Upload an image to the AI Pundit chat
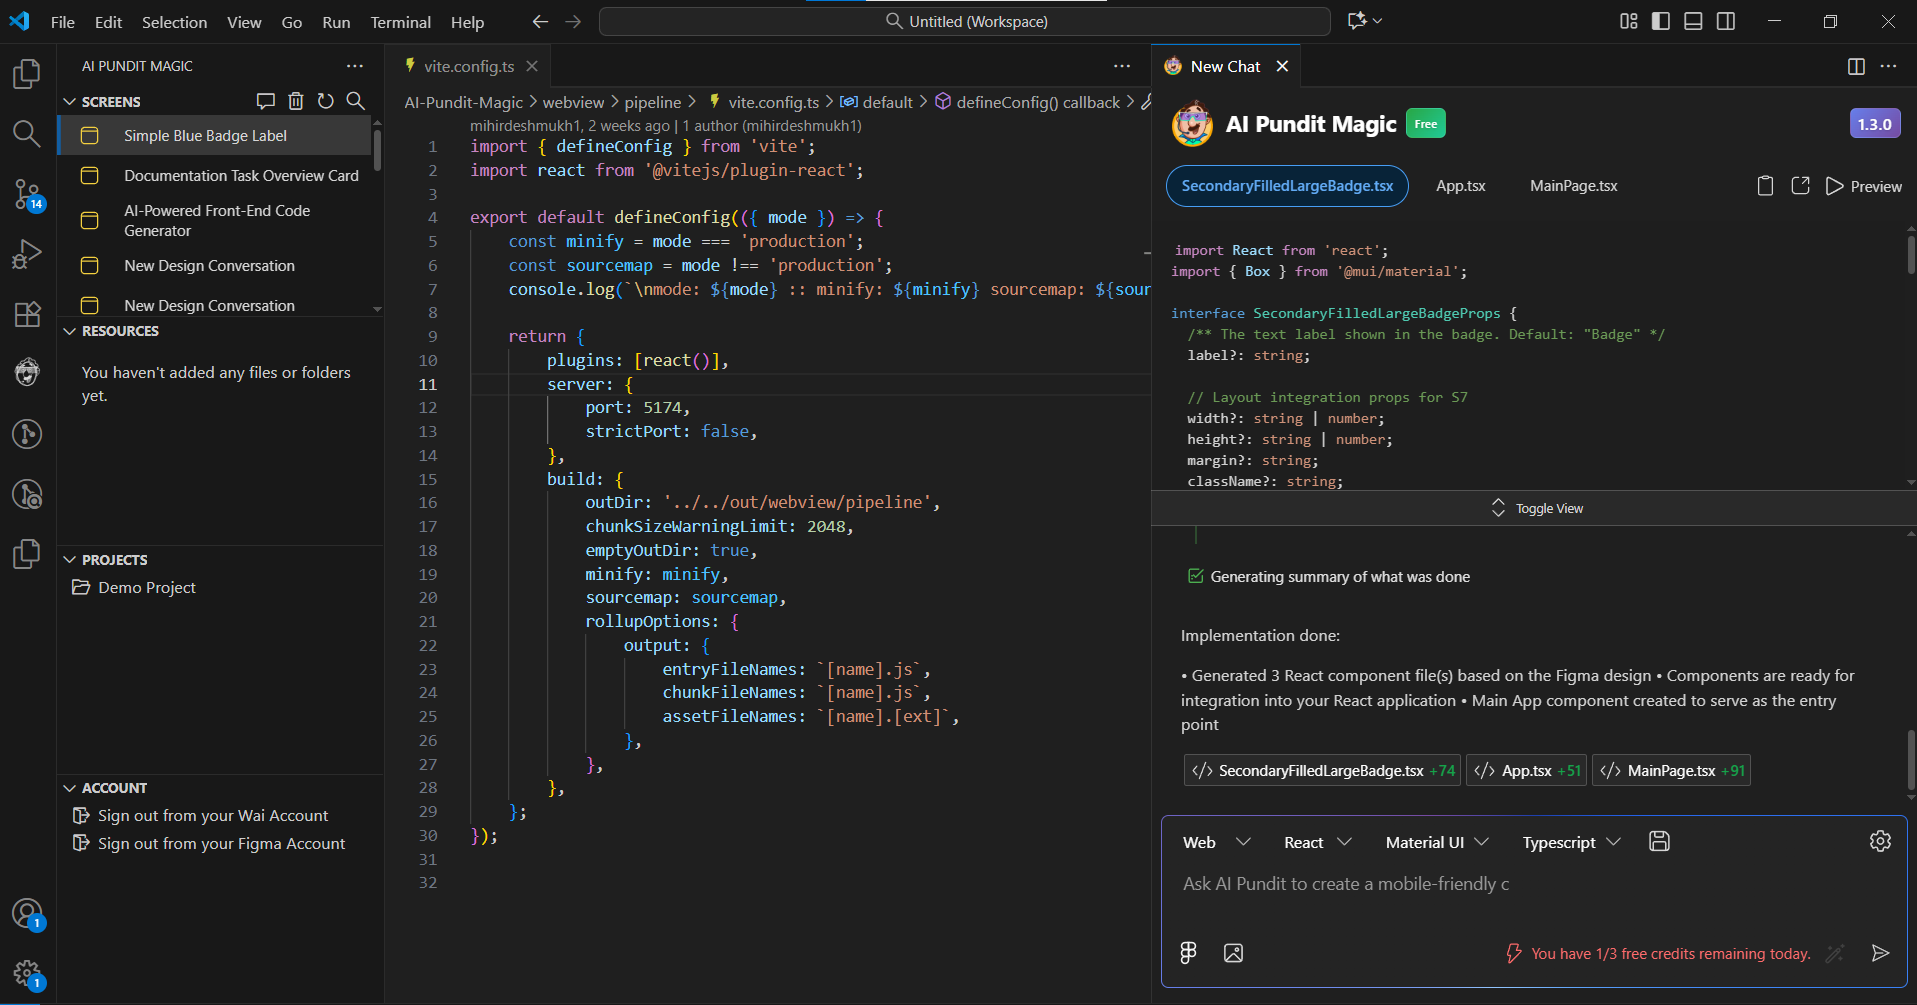The height and width of the screenshot is (1005, 1917). [x=1233, y=952]
